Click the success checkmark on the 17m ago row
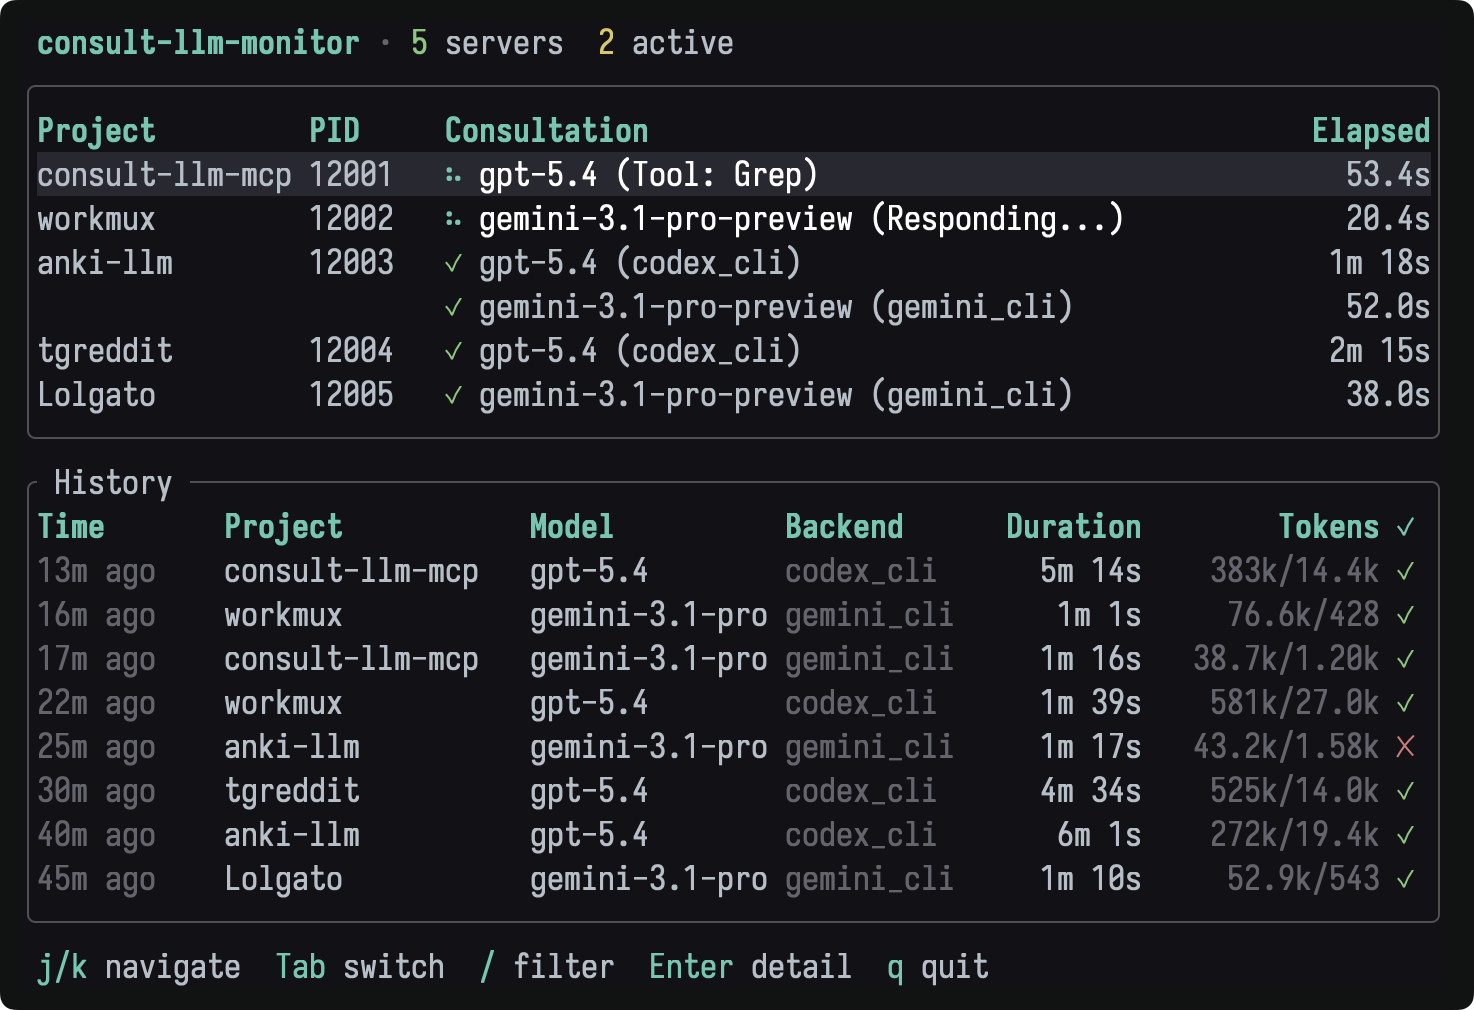The height and width of the screenshot is (1010, 1474). click(1406, 659)
